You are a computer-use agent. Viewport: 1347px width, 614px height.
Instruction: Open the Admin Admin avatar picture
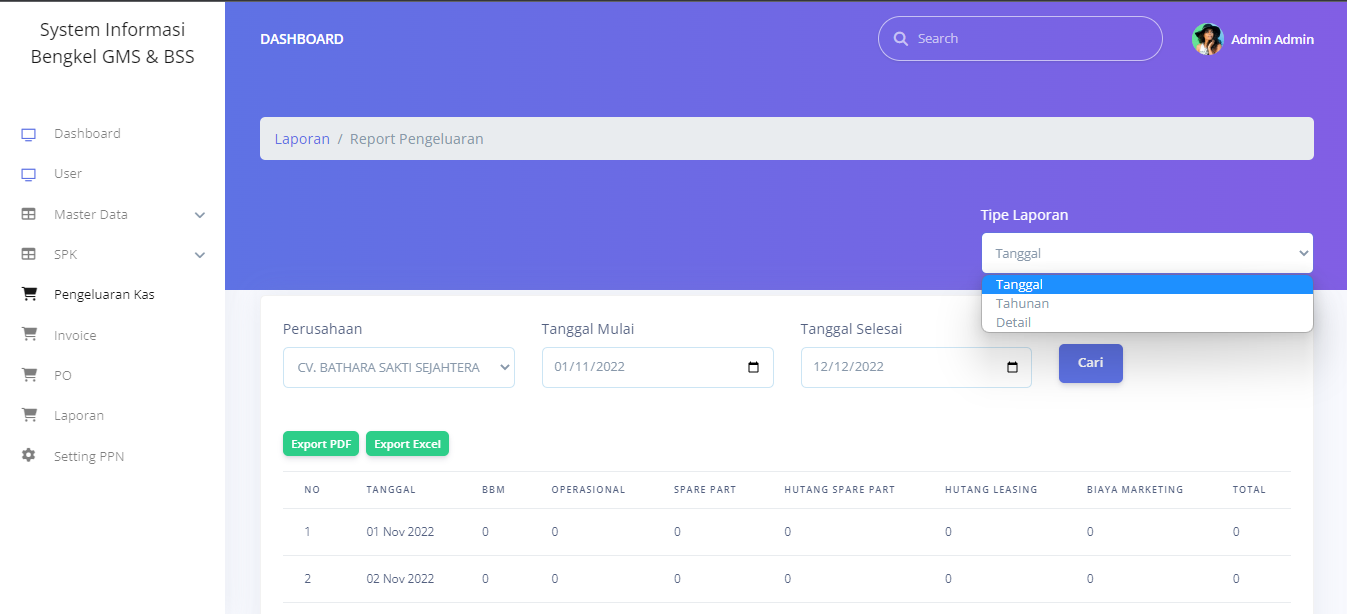pos(1208,39)
